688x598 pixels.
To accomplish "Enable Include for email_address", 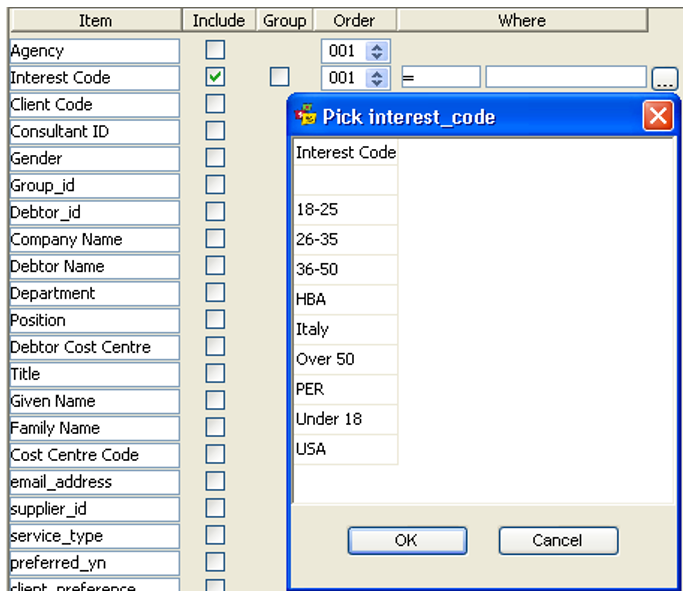I will (215, 481).
